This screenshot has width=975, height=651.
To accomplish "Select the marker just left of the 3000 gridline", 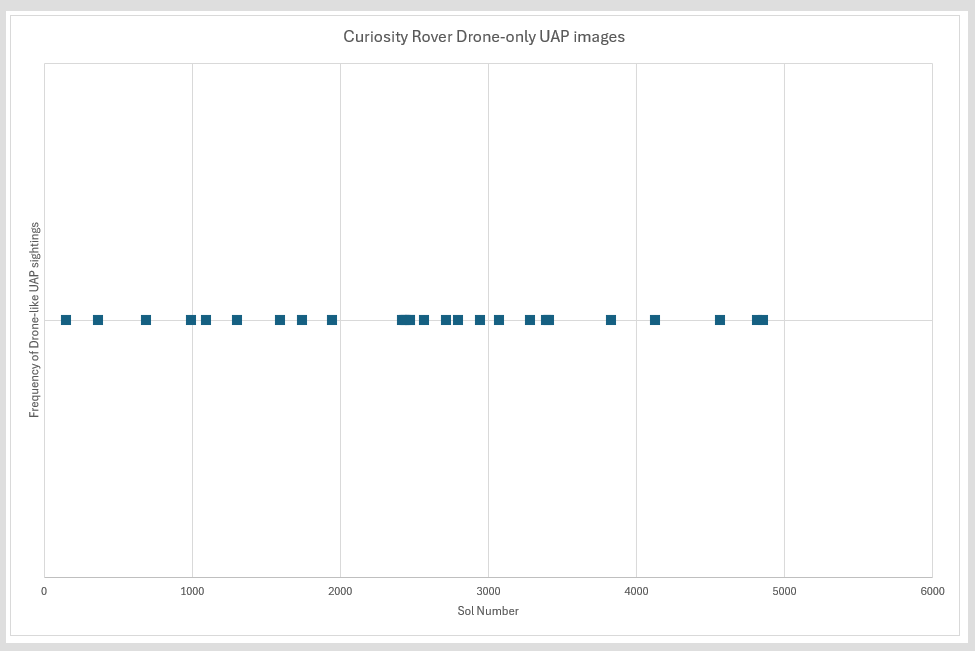I will [x=480, y=320].
